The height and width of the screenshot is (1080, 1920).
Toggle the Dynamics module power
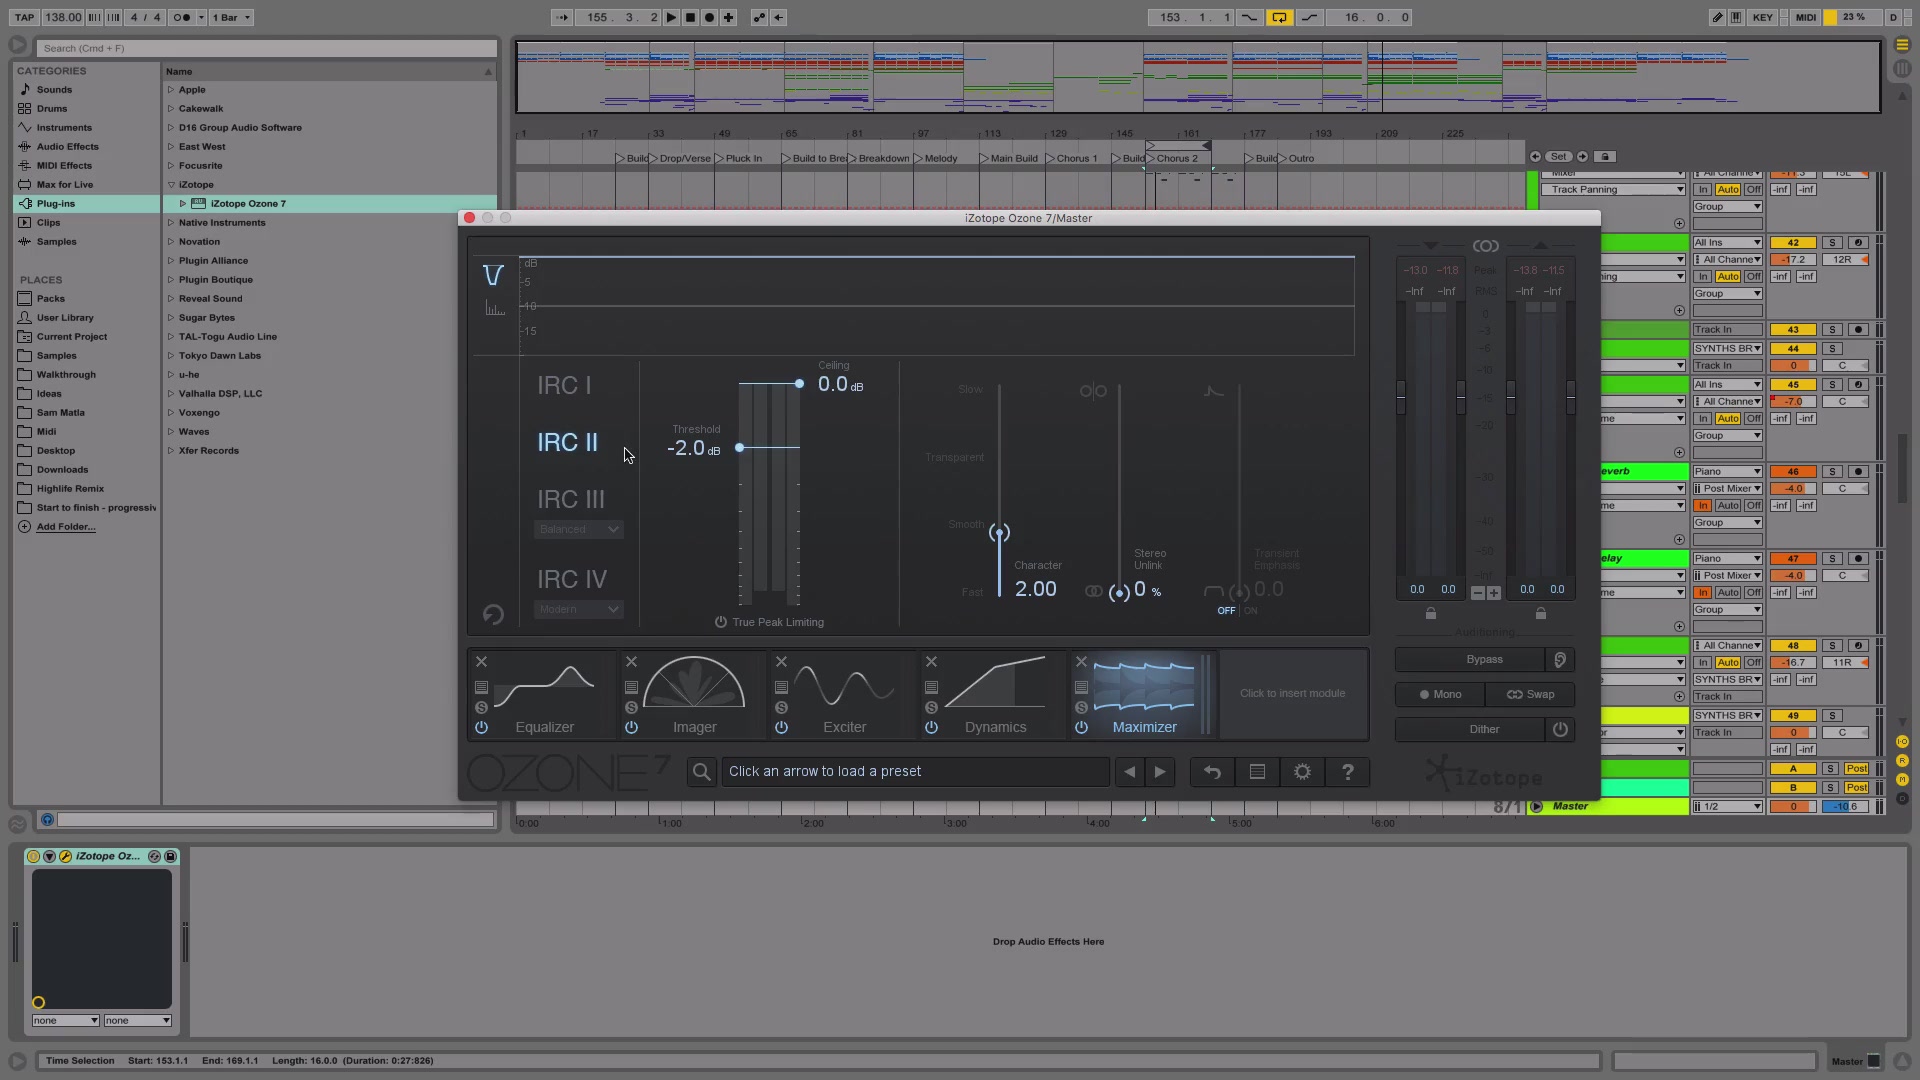point(931,728)
